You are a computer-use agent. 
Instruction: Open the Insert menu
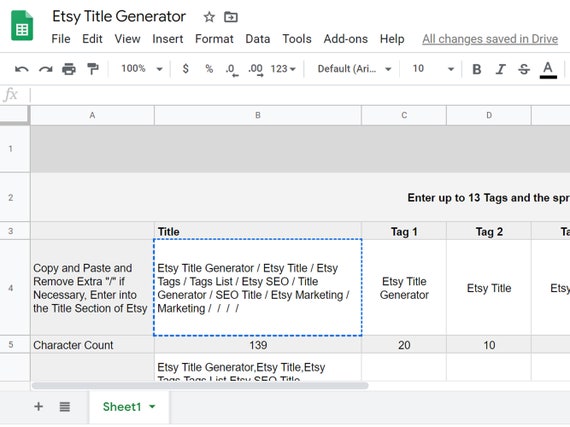click(x=168, y=39)
